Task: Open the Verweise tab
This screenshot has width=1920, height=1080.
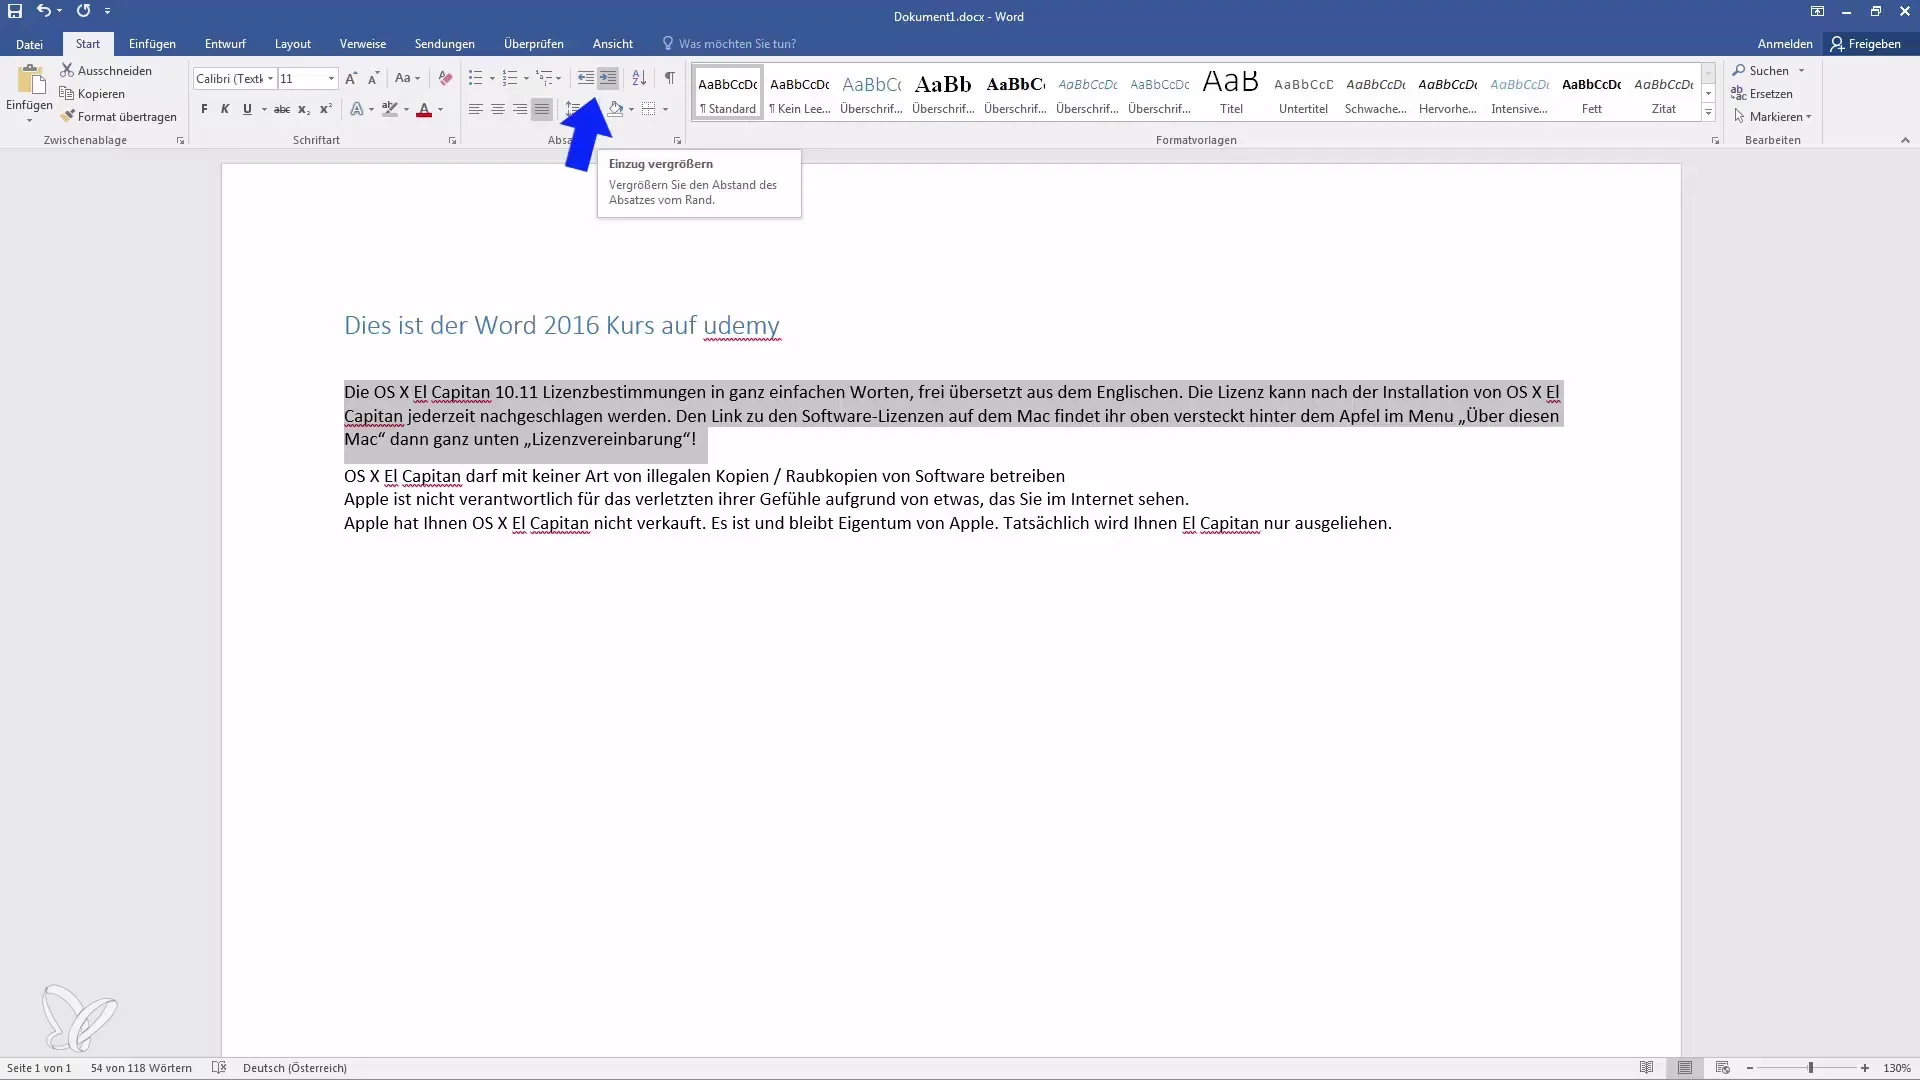Action: 363,44
